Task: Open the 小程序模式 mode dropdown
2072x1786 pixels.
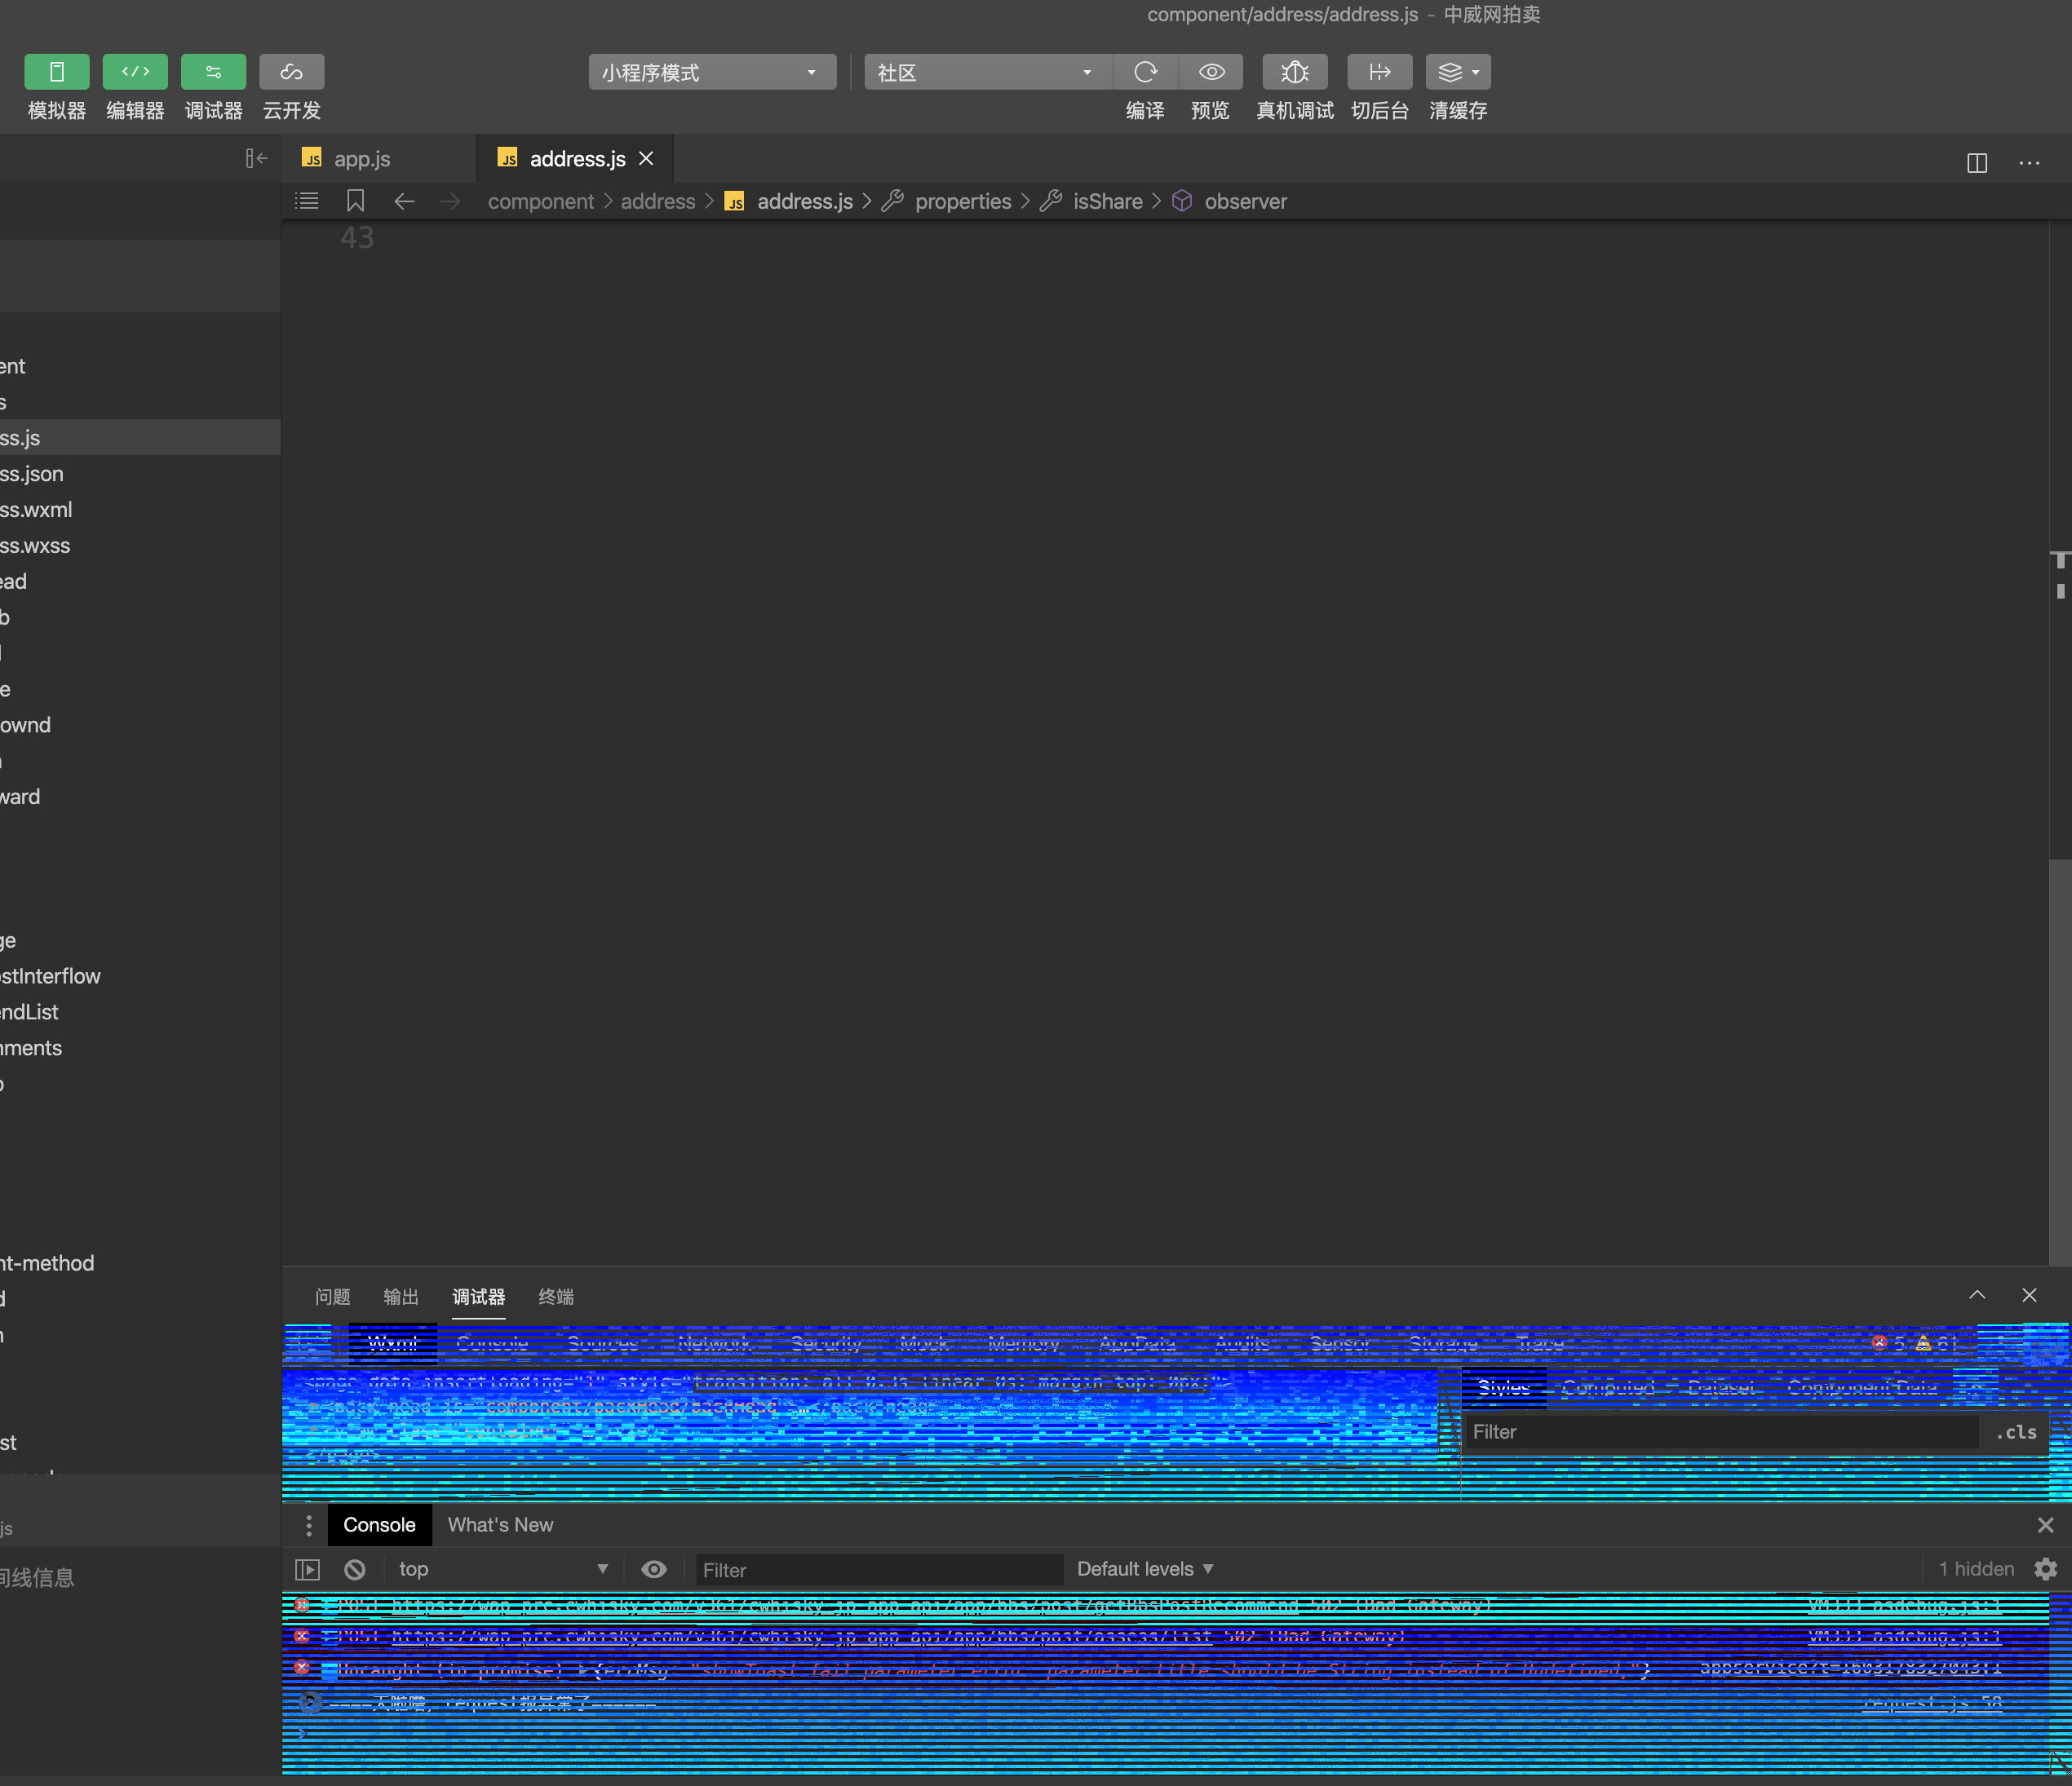Action: click(711, 72)
